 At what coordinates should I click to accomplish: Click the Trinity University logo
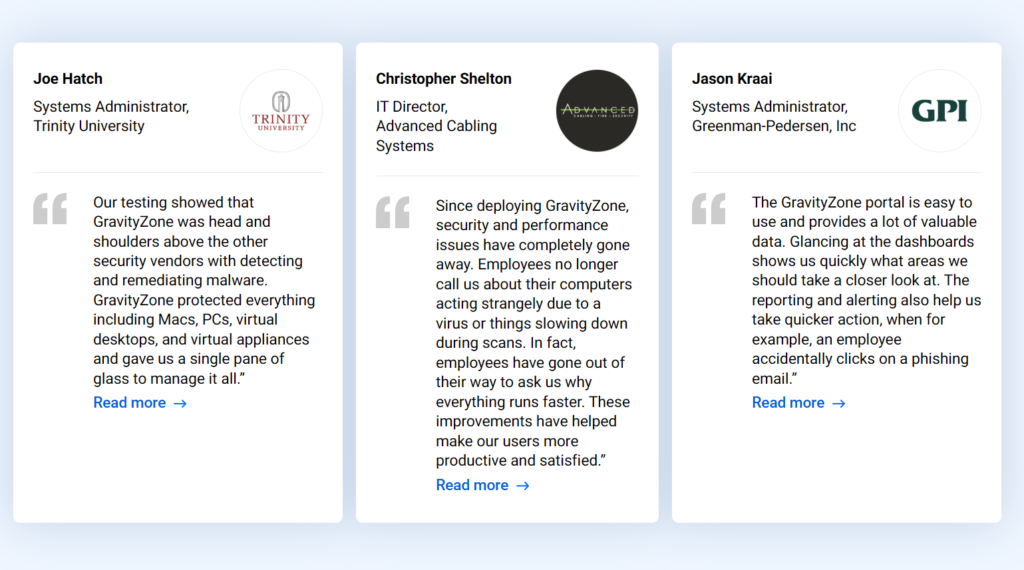point(281,111)
